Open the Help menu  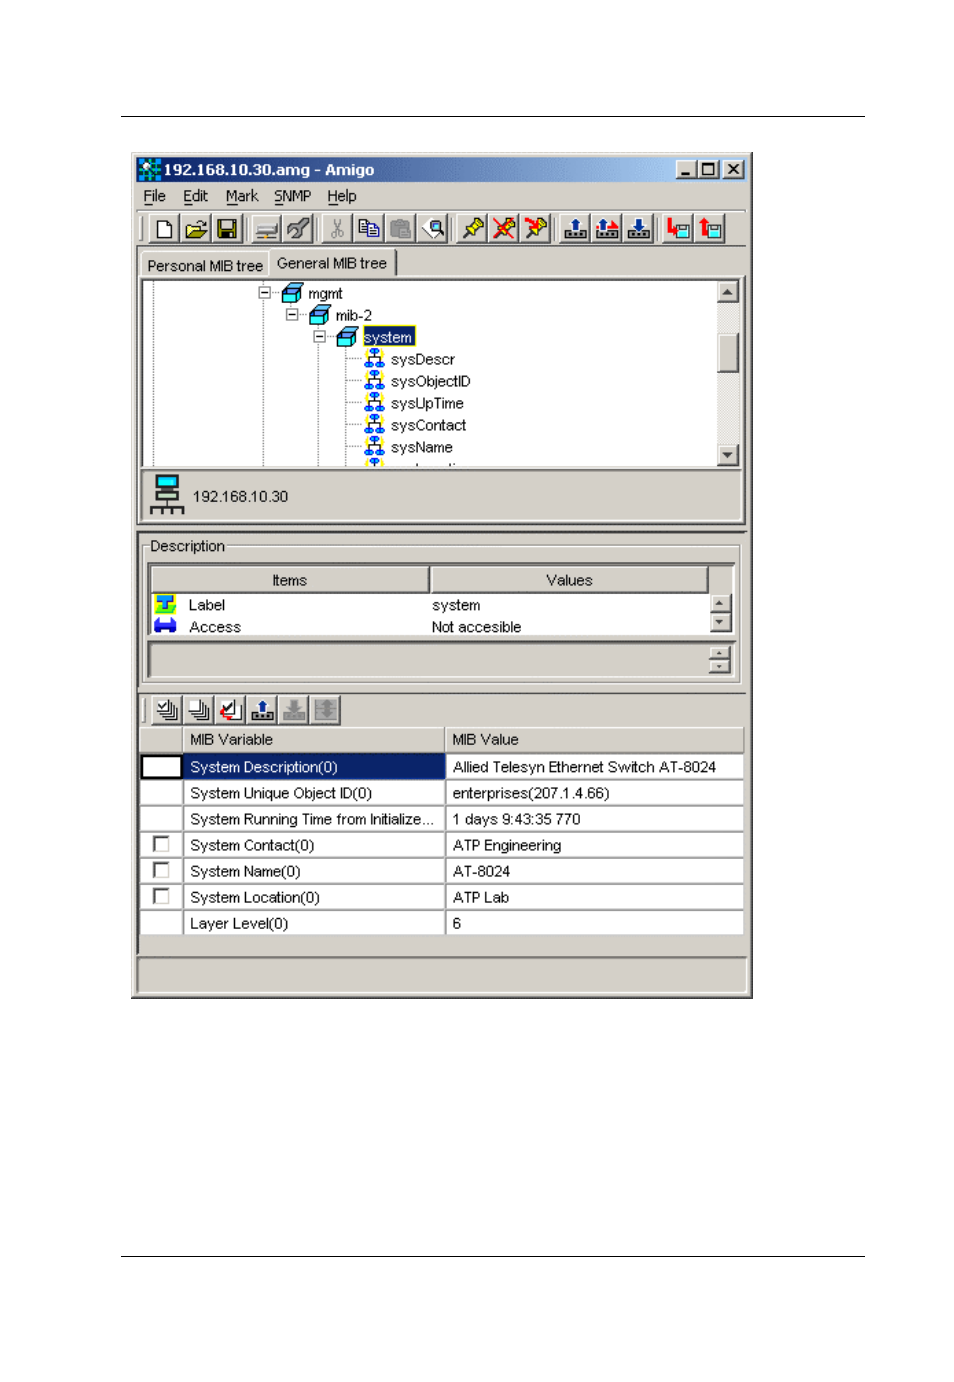point(341,196)
